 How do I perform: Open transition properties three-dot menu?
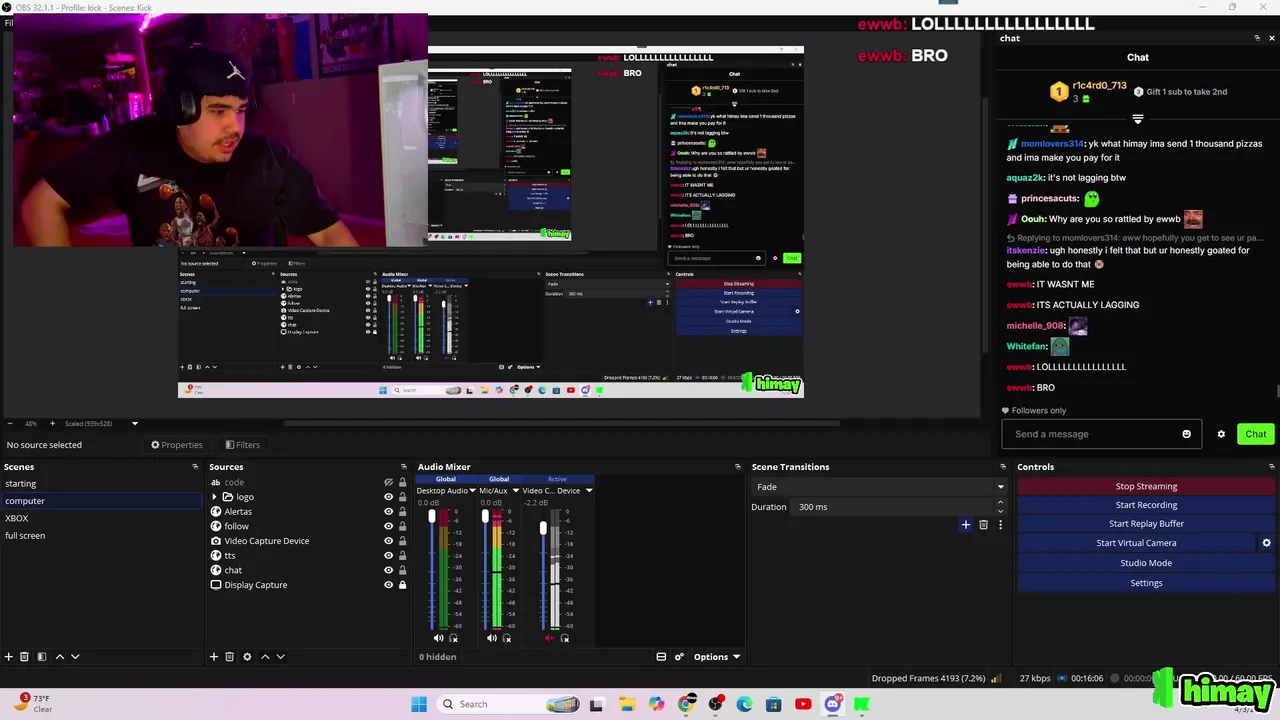coord(1000,525)
